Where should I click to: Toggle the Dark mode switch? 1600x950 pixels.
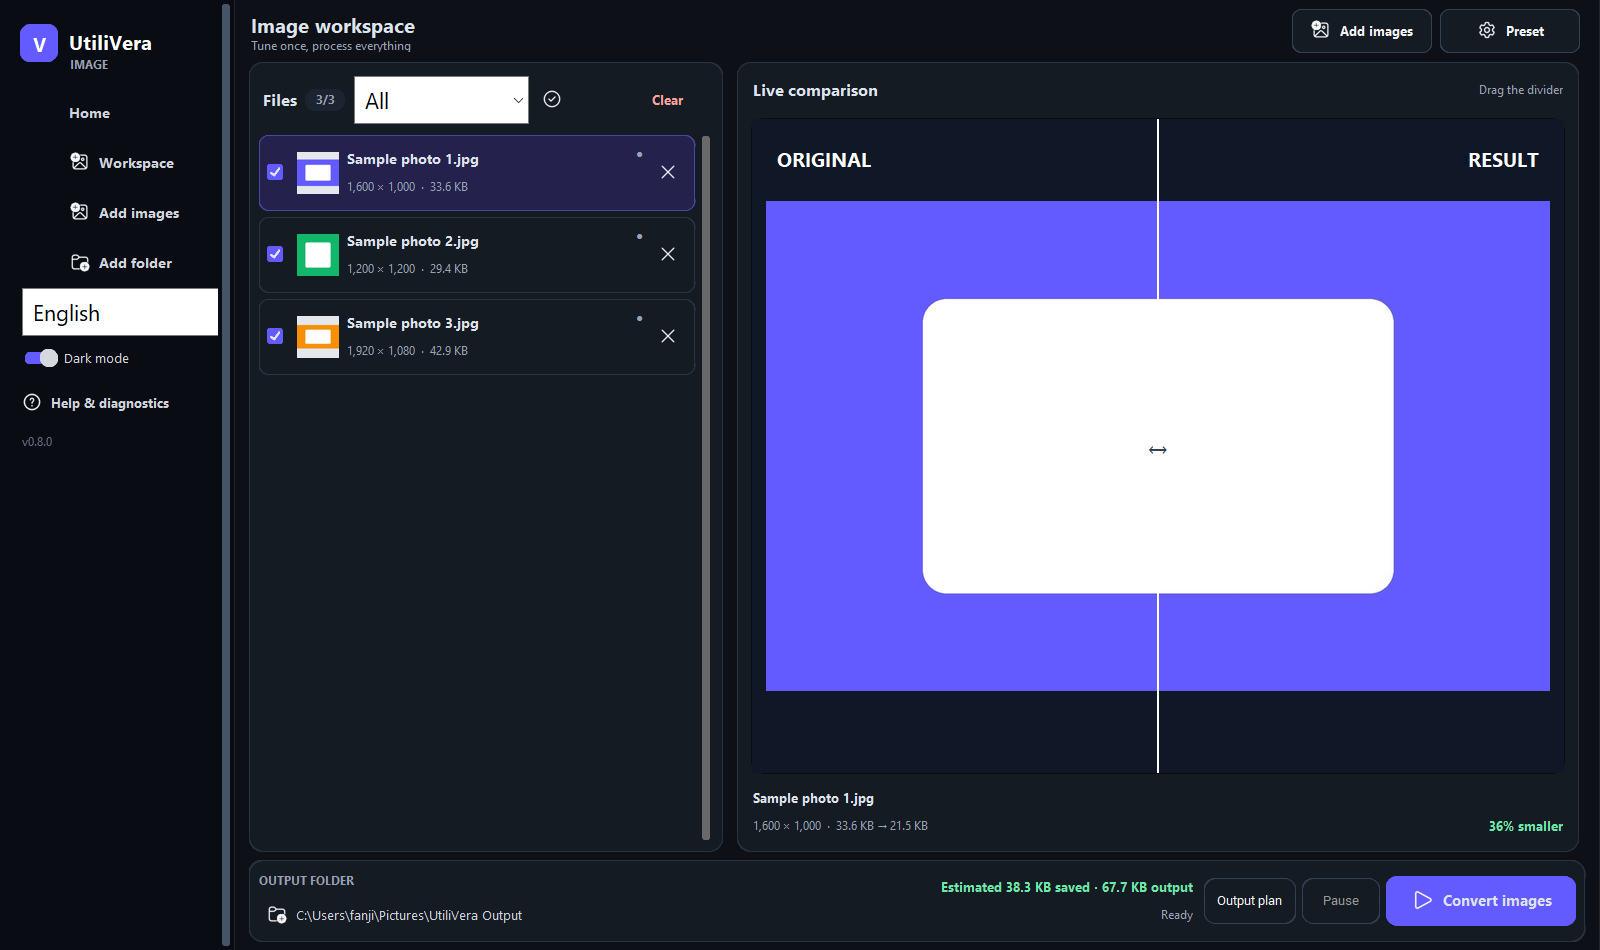41,358
